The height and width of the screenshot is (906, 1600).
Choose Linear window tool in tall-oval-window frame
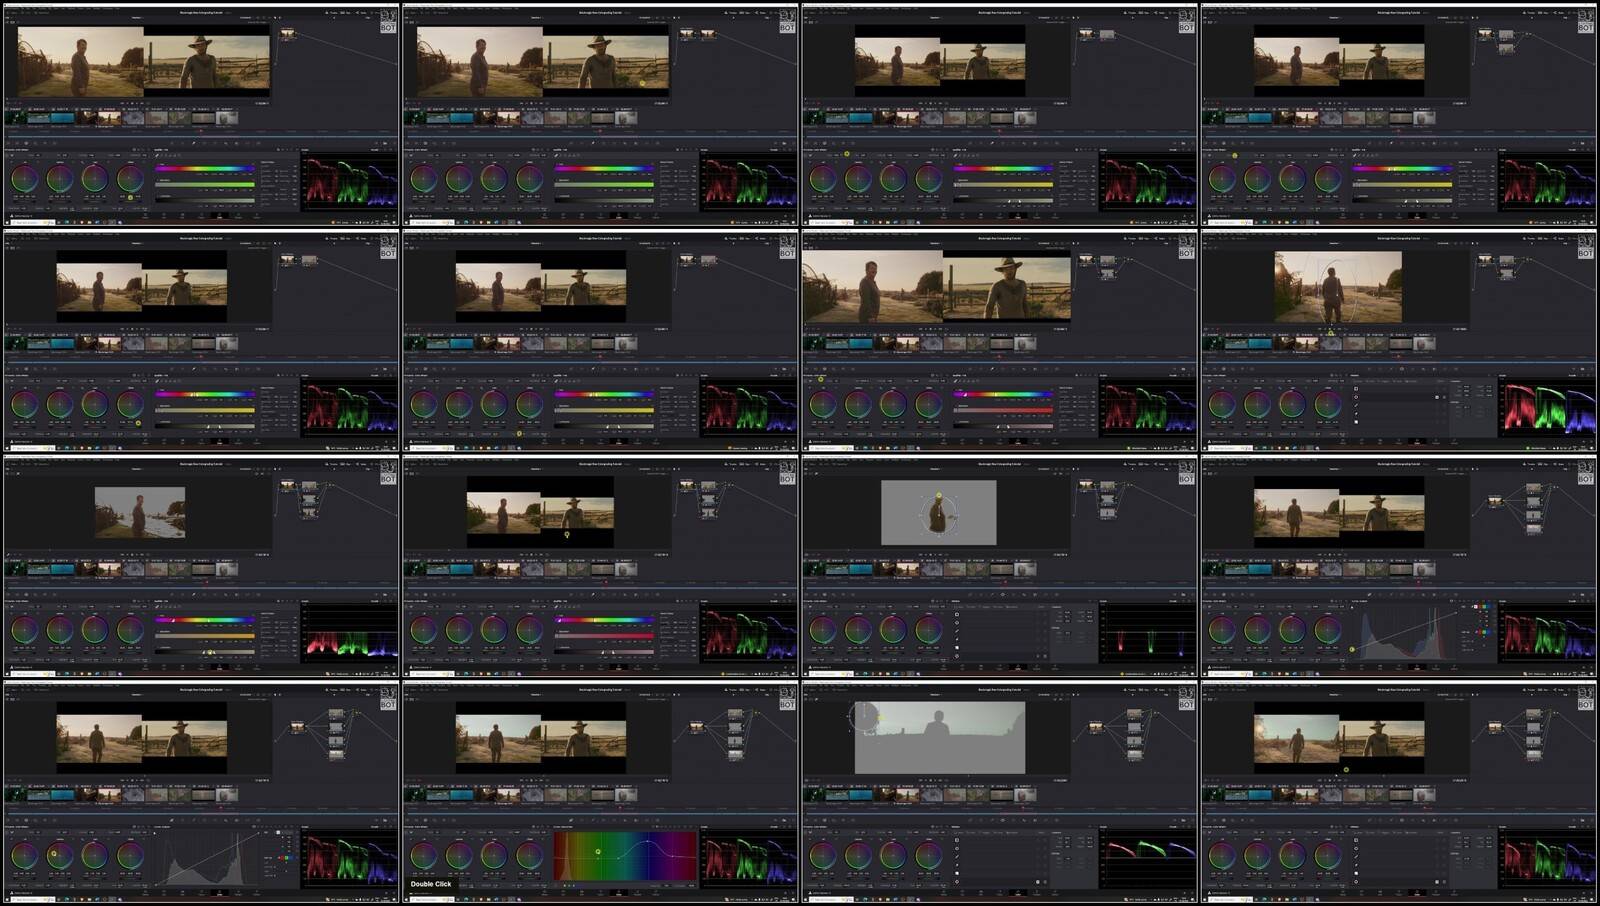(x=1356, y=388)
